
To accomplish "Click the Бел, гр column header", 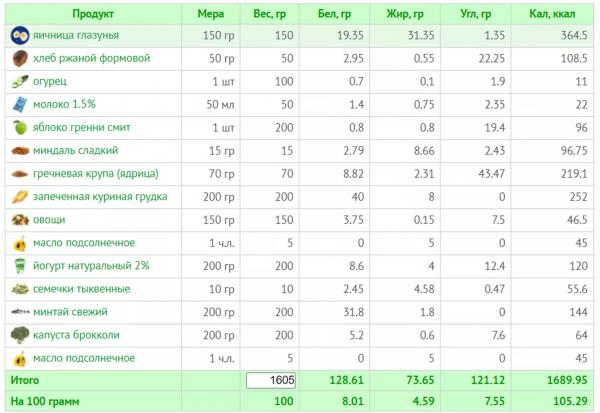I will click(334, 14).
